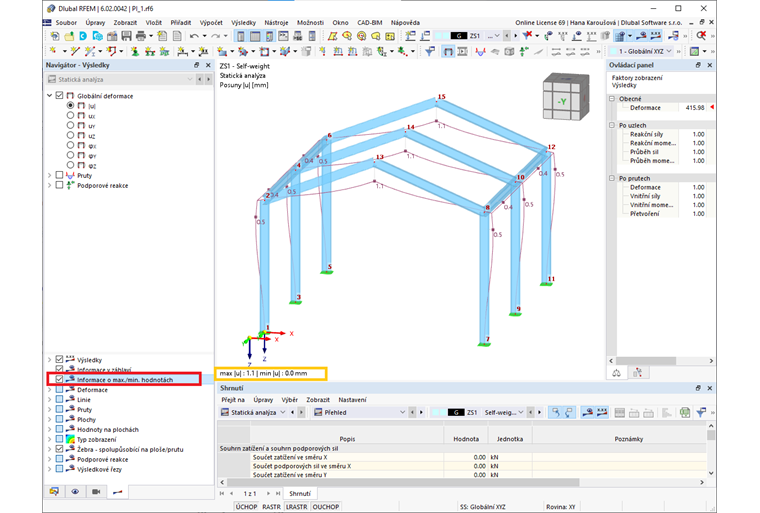Click the eye icon at navigator bottom
760x513 pixels.
(x=75, y=491)
